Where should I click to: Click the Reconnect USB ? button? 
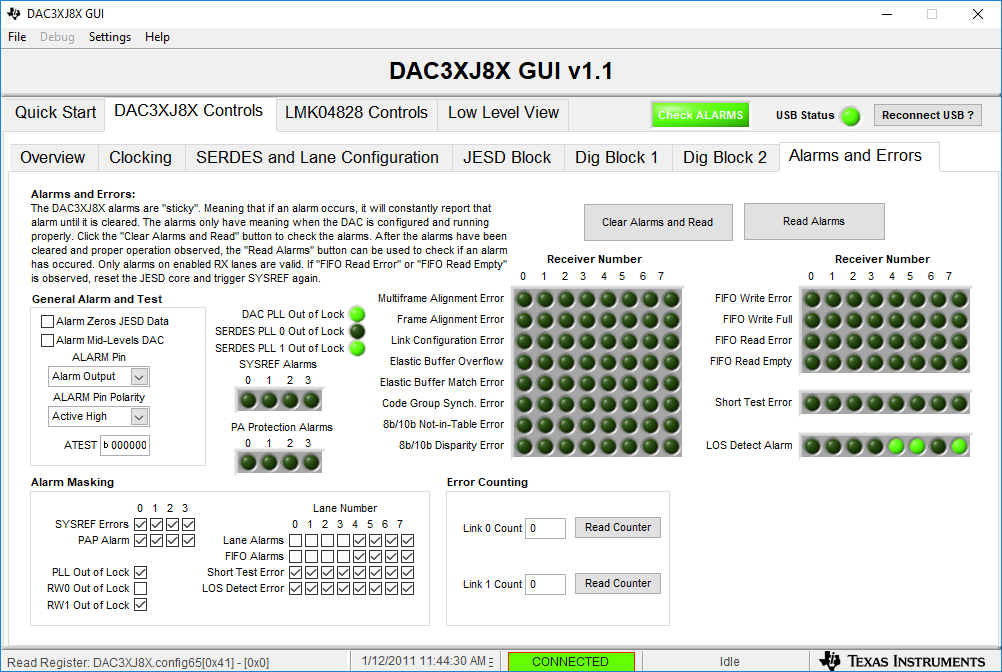(928, 116)
